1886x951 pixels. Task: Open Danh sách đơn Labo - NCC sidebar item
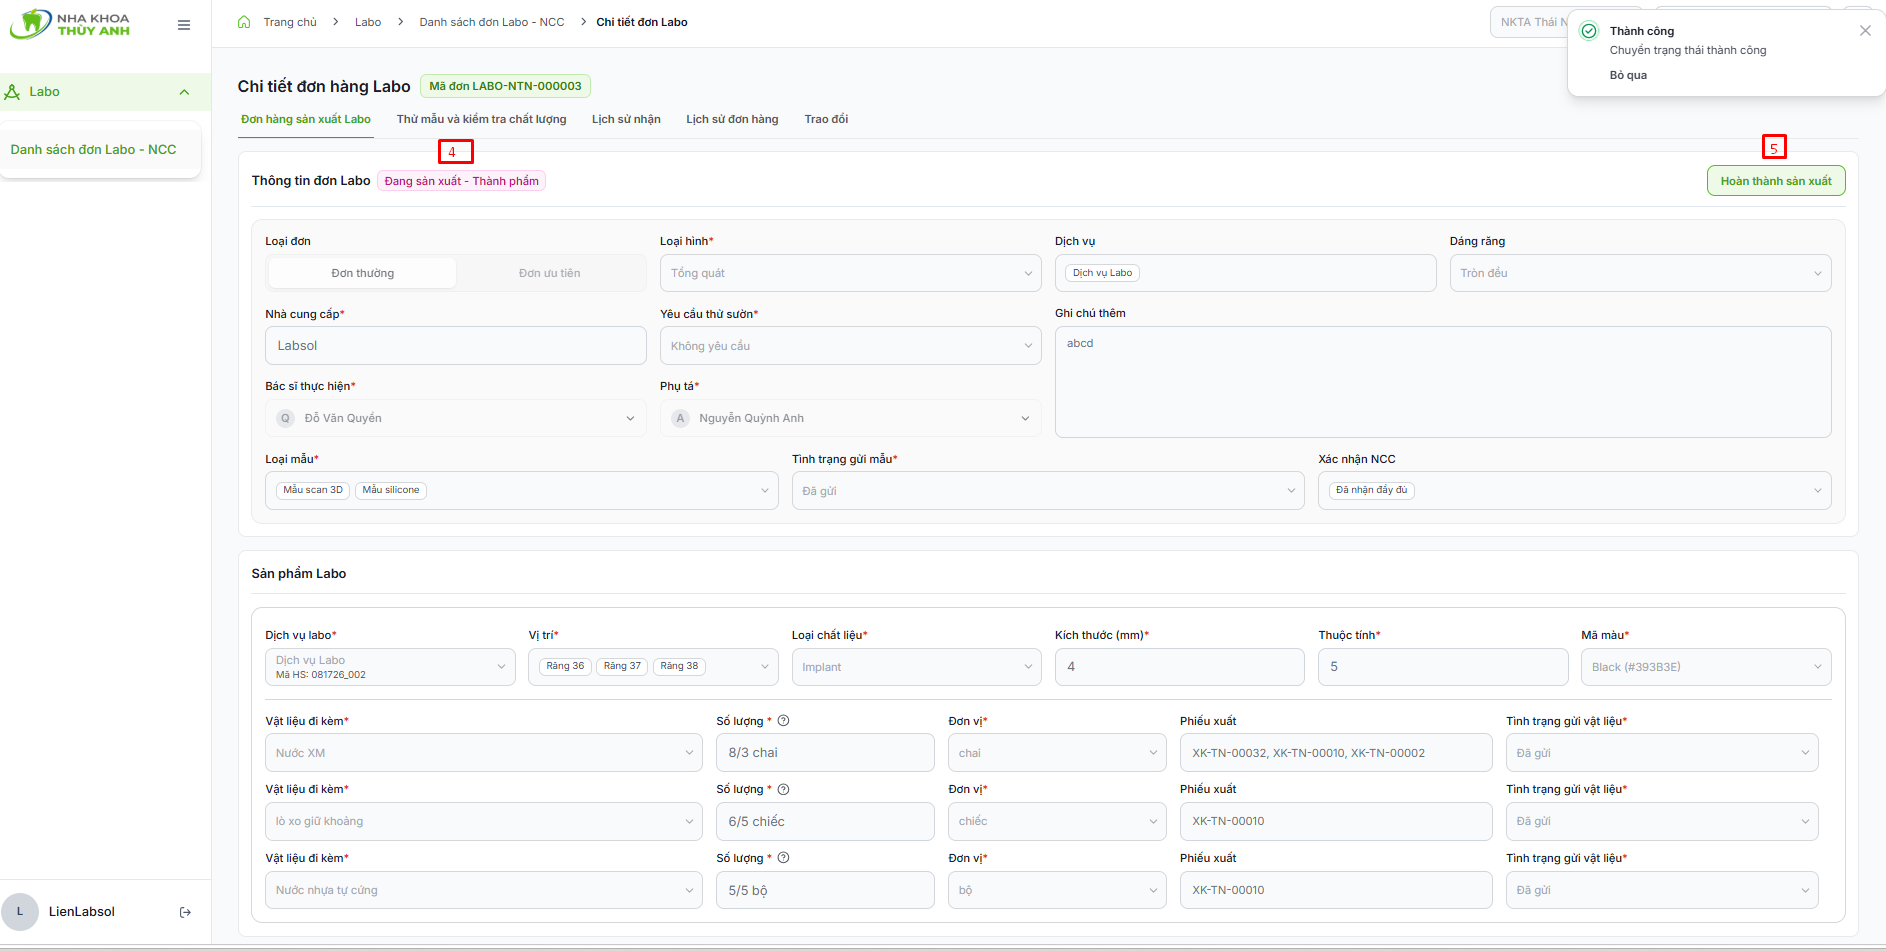pos(93,150)
